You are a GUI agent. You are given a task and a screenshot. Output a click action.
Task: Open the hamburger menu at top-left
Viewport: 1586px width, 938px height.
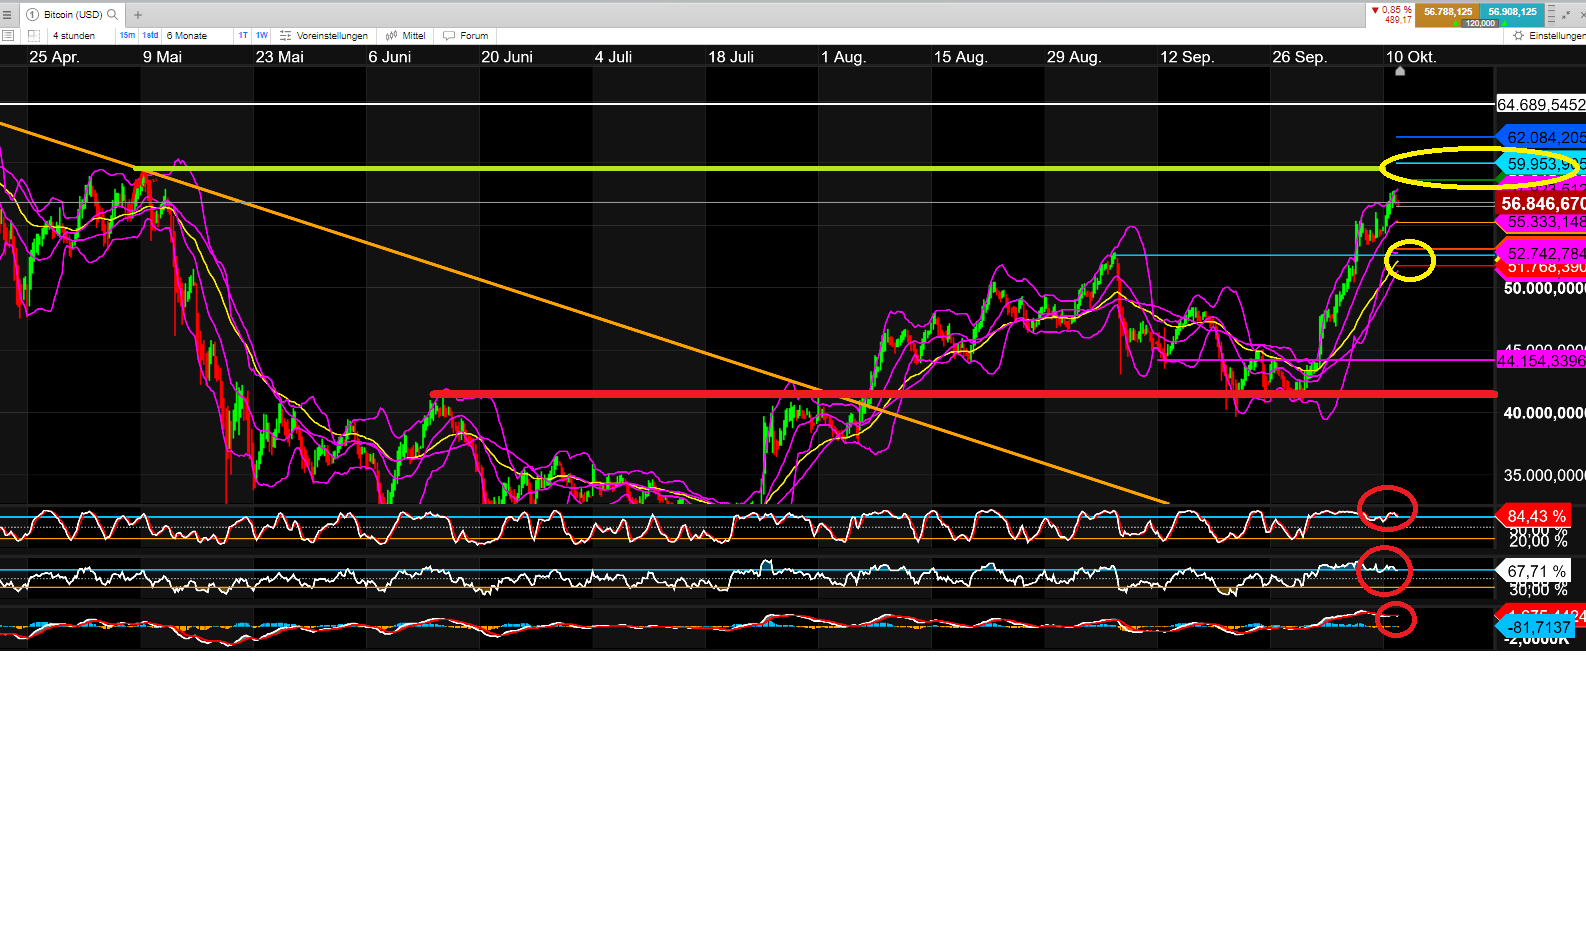pyautogui.click(x=7, y=15)
